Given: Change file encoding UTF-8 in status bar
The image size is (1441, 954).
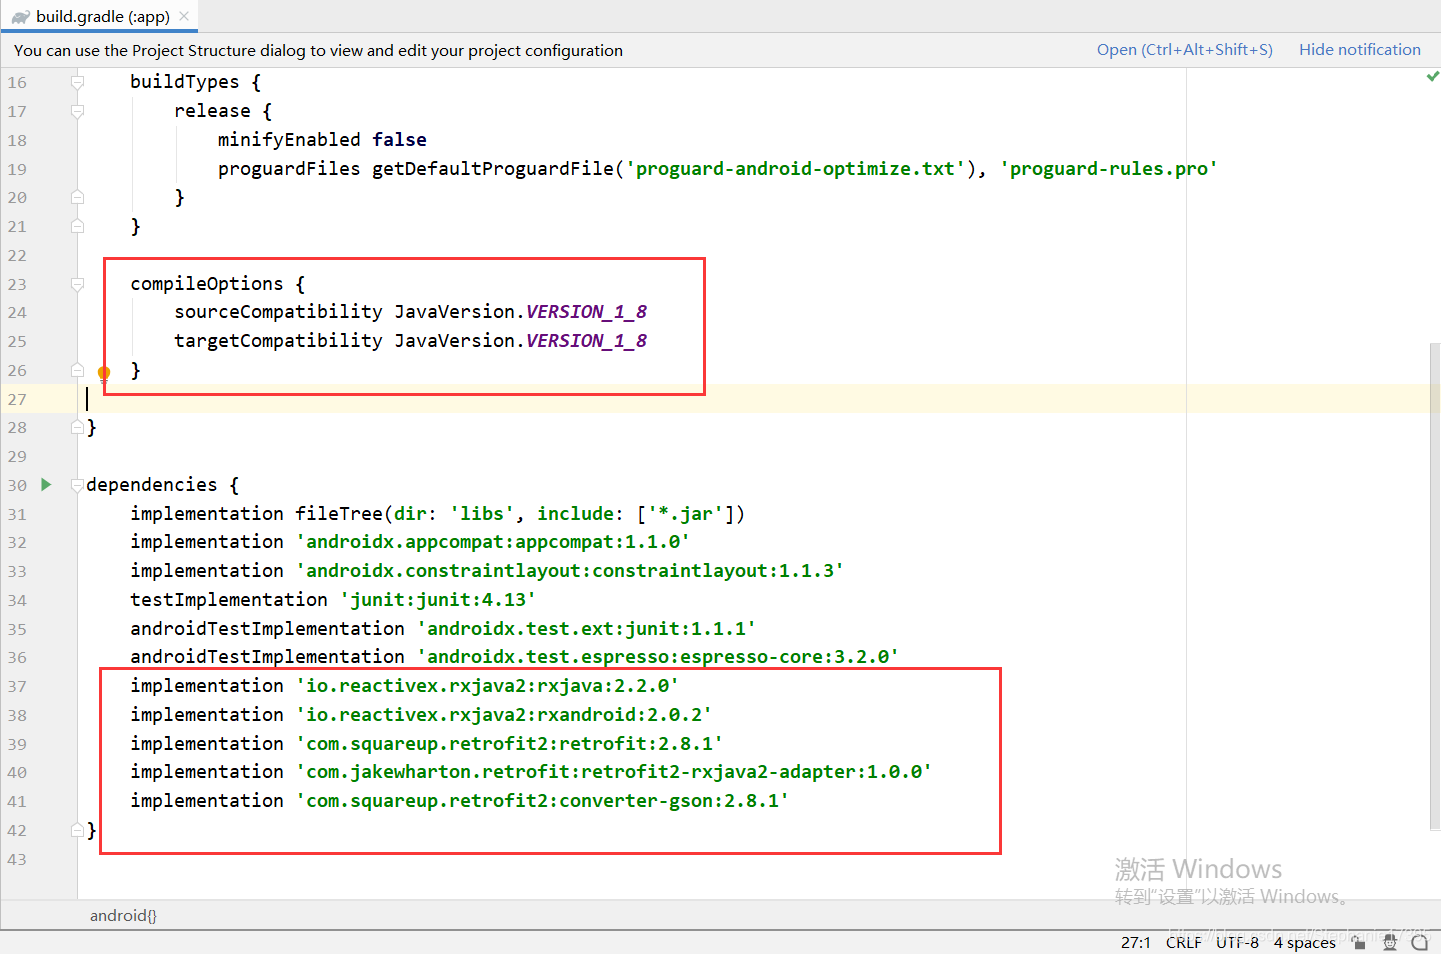Looking at the screenshot, I should [1238, 942].
